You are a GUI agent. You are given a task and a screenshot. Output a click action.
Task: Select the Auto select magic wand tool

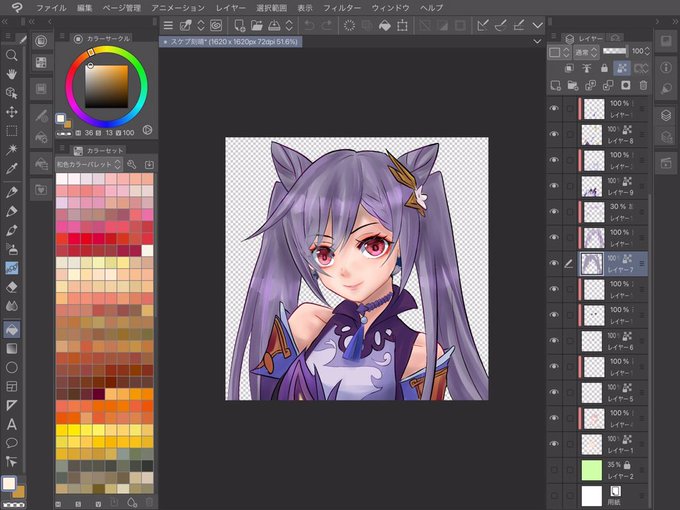(x=12, y=150)
